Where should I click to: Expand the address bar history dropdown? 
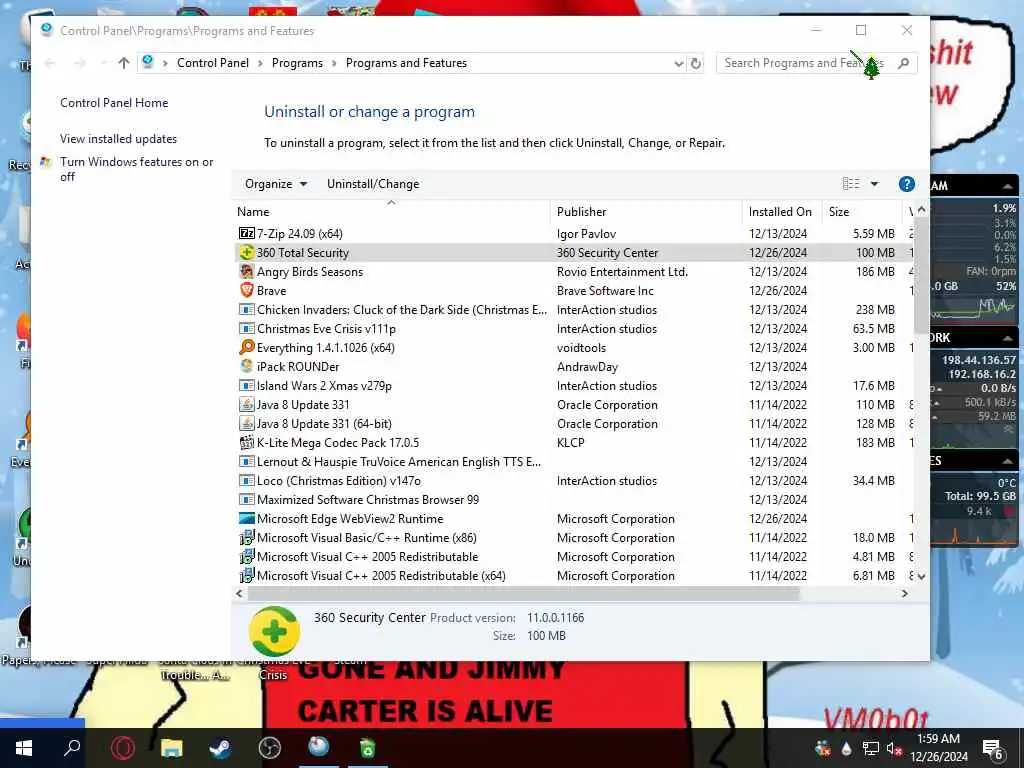[679, 63]
